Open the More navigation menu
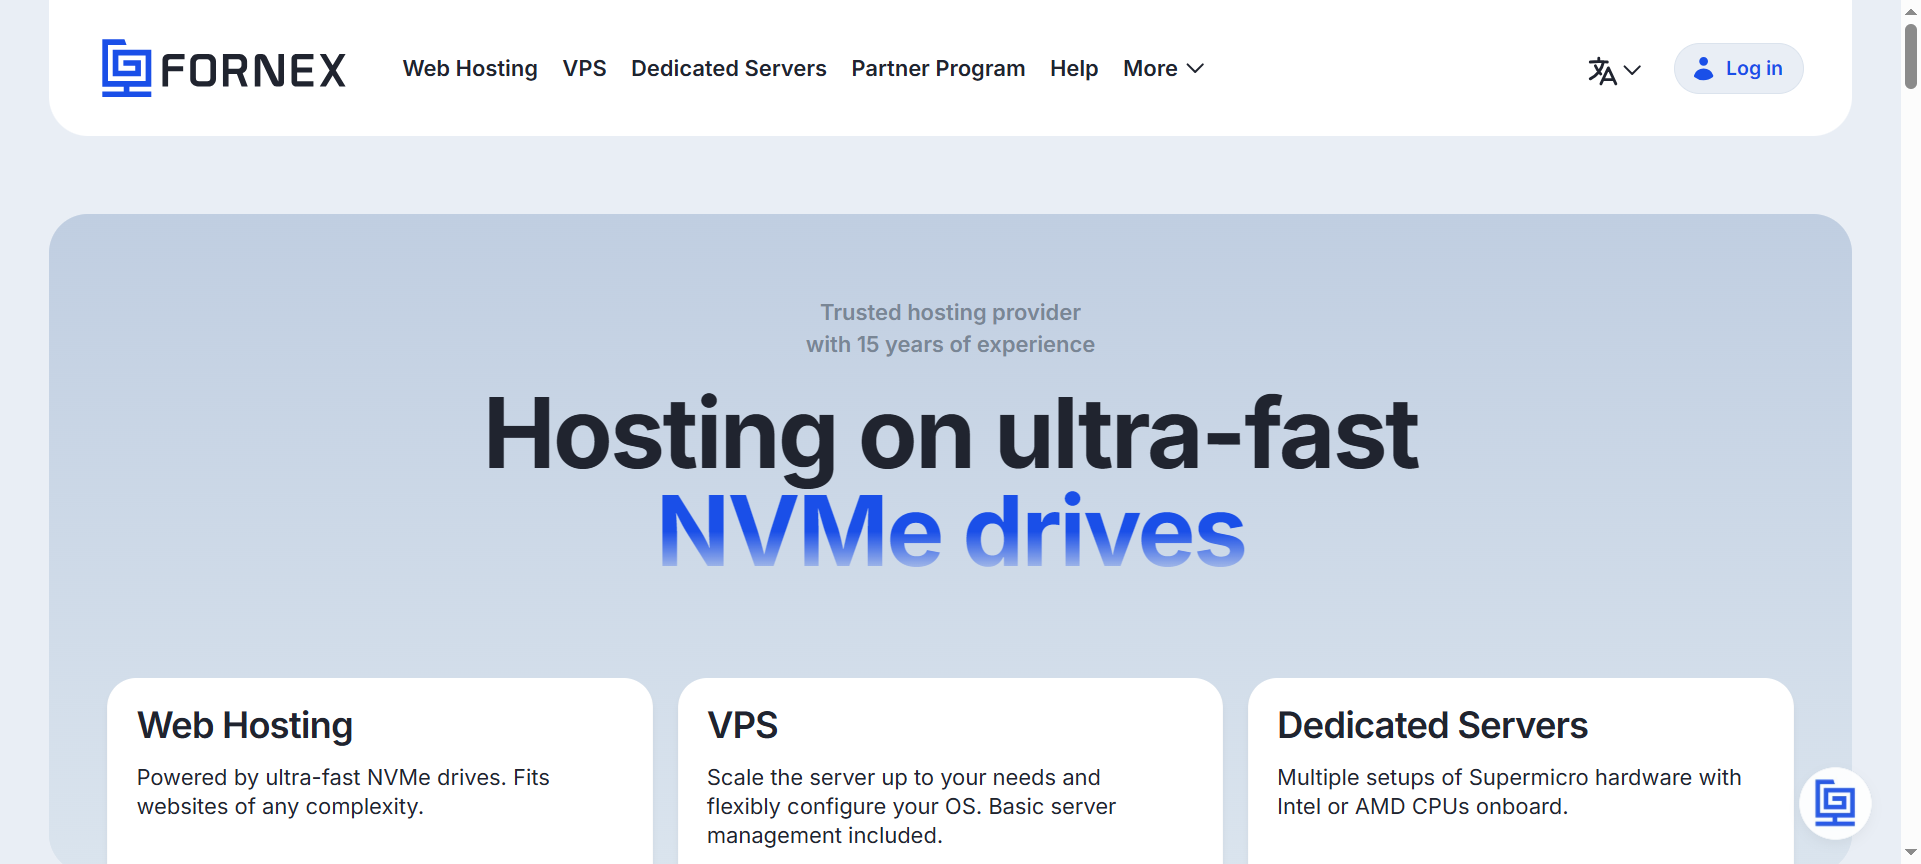1921x864 pixels. 1150,68
